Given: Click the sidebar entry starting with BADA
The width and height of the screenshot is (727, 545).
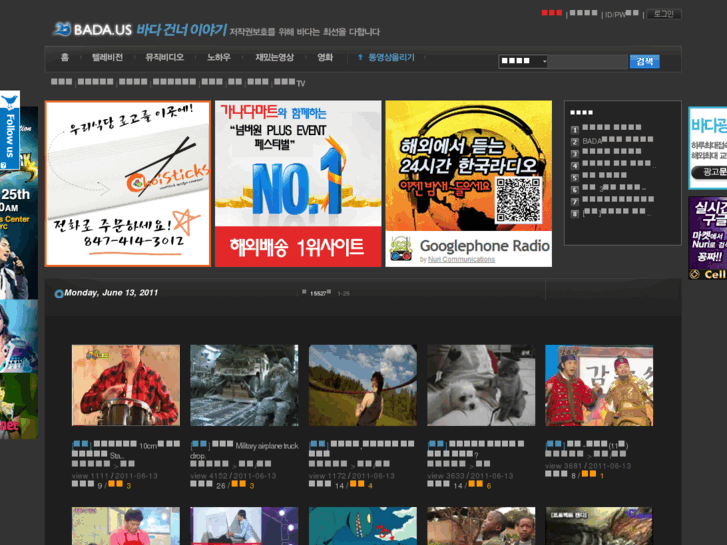Looking at the screenshot, I should click(x=618, y=141).
